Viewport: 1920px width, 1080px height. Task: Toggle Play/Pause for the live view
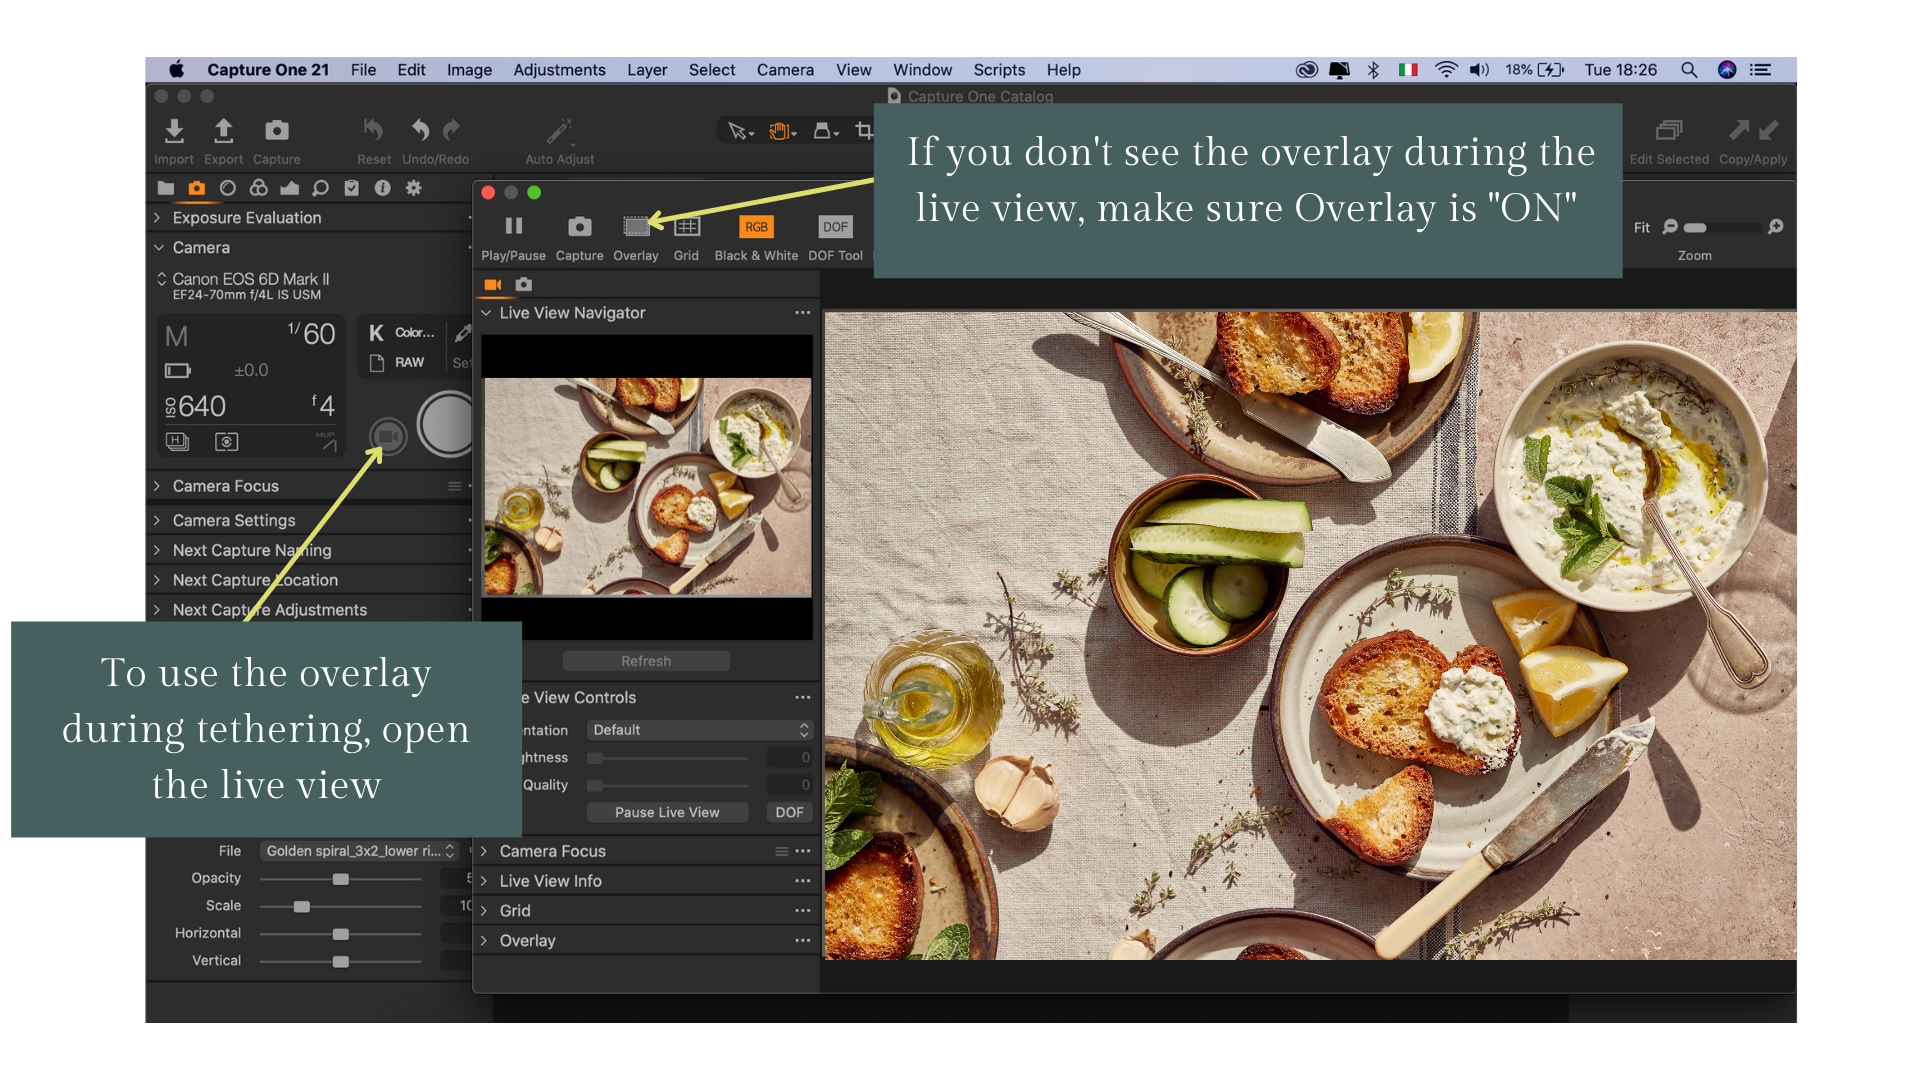click(x=513, y=226)
